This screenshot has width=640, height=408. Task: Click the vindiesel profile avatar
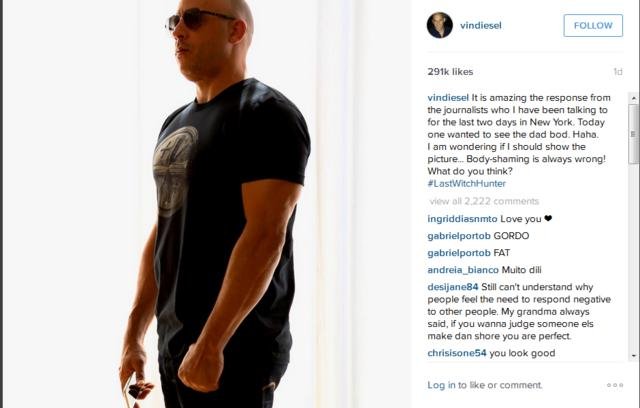point(440,25)
